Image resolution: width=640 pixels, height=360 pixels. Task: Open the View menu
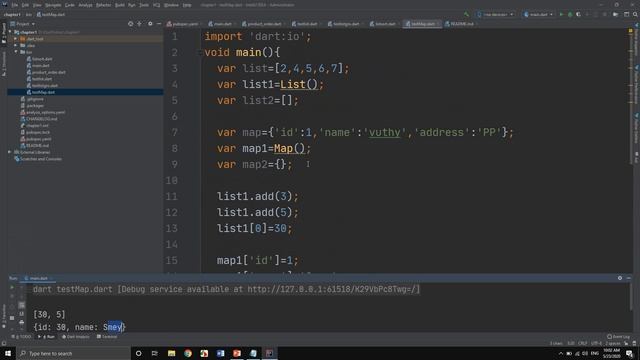pyautogui.click(x=37, y=5)
